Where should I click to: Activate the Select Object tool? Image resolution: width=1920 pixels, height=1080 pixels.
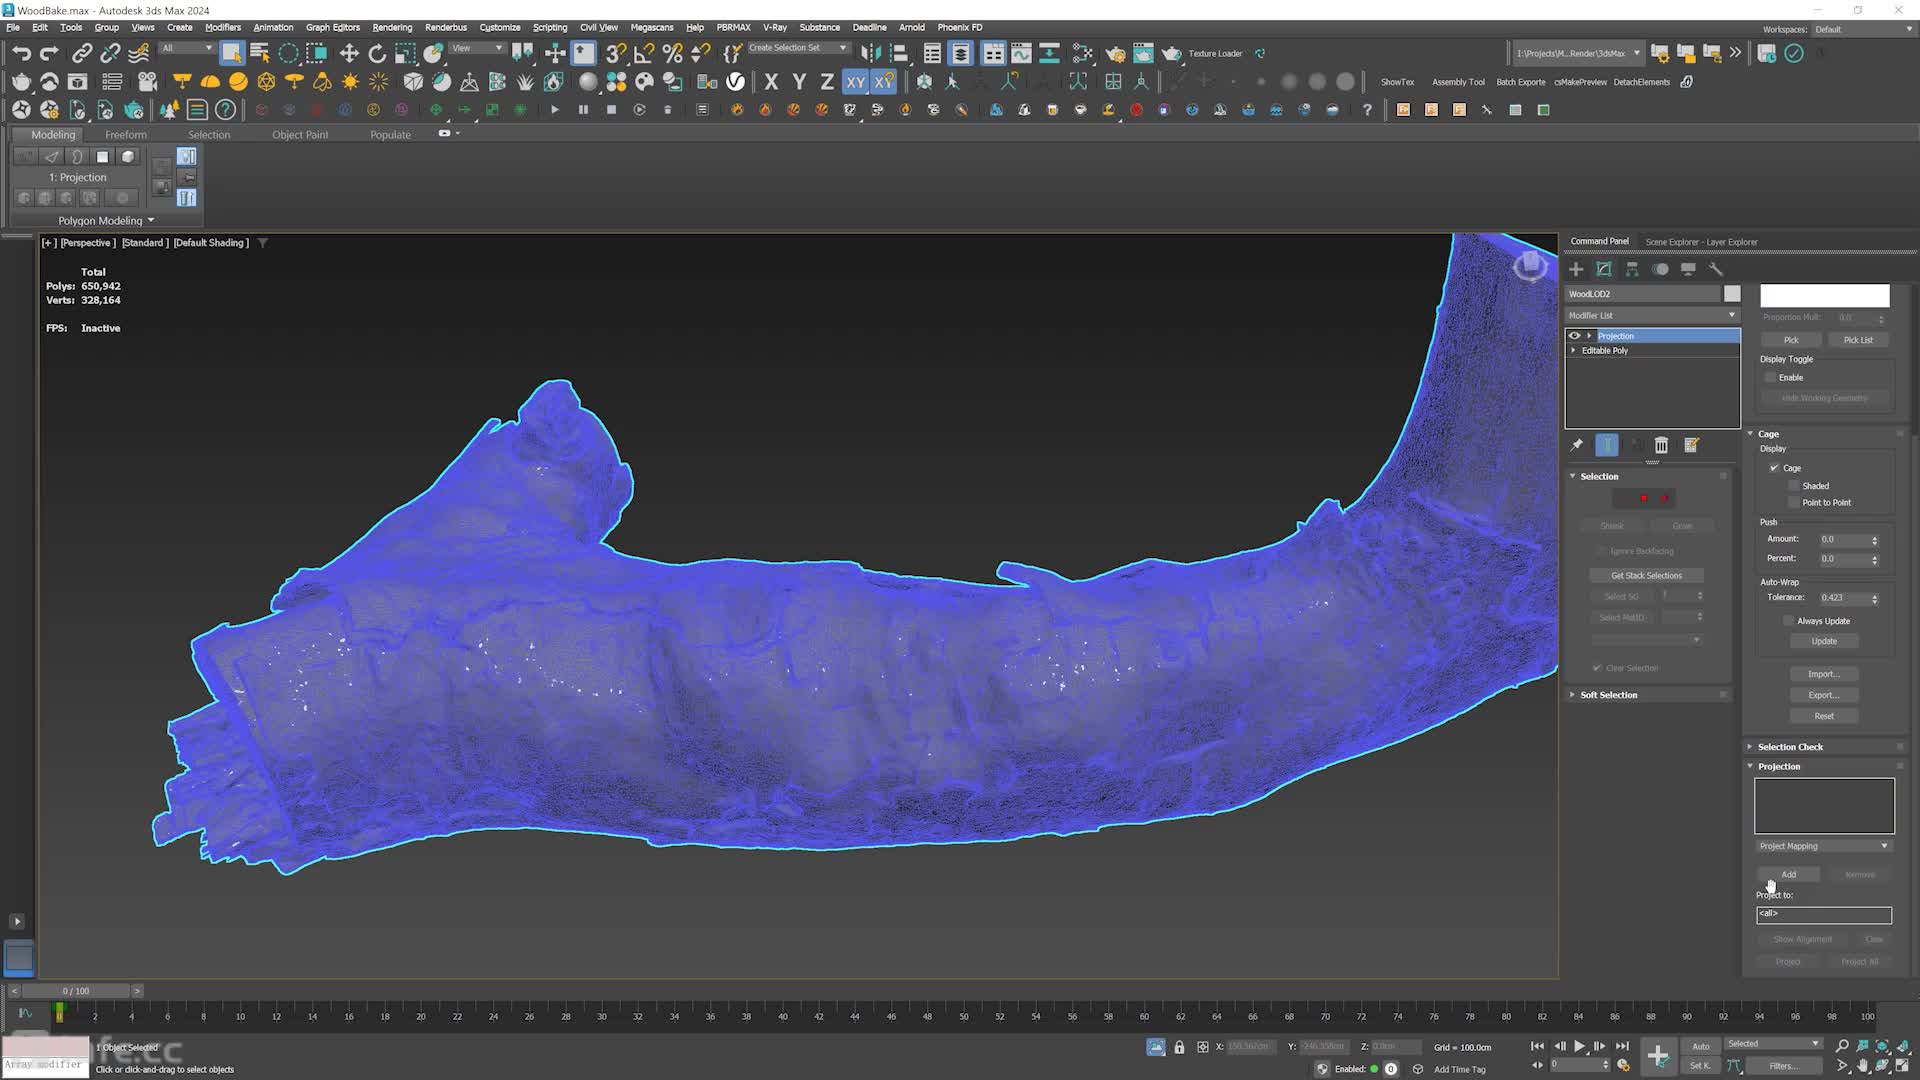231,53
